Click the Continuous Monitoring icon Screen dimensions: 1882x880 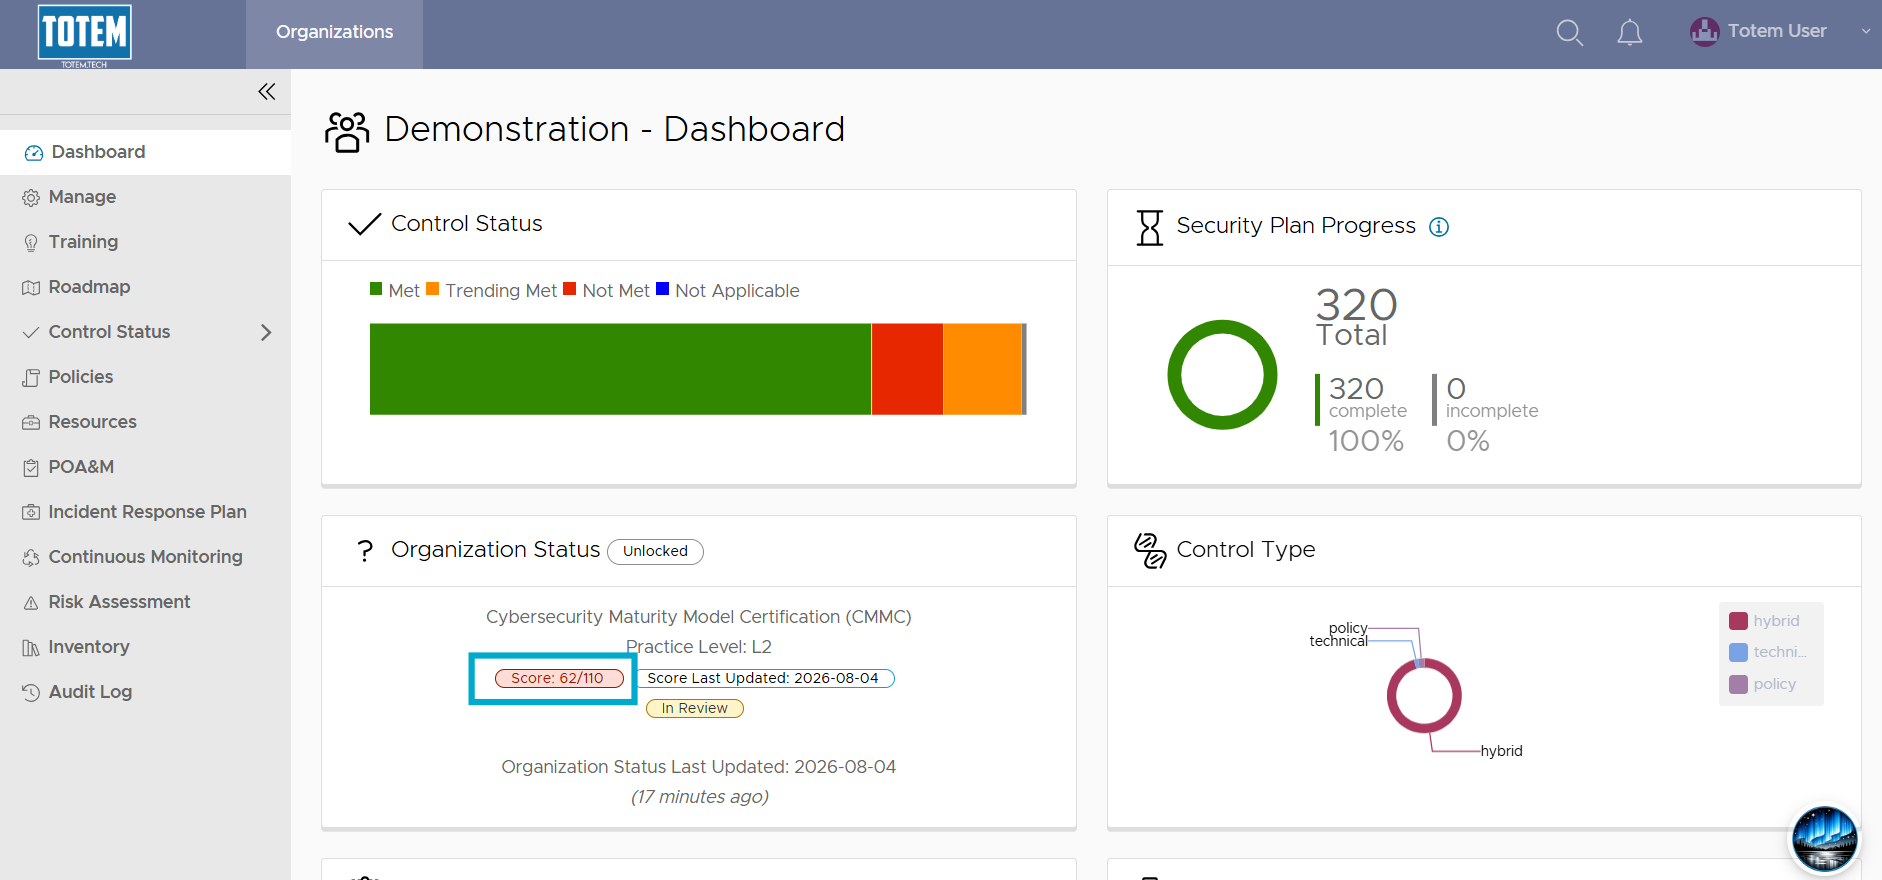tap(31, 558)
